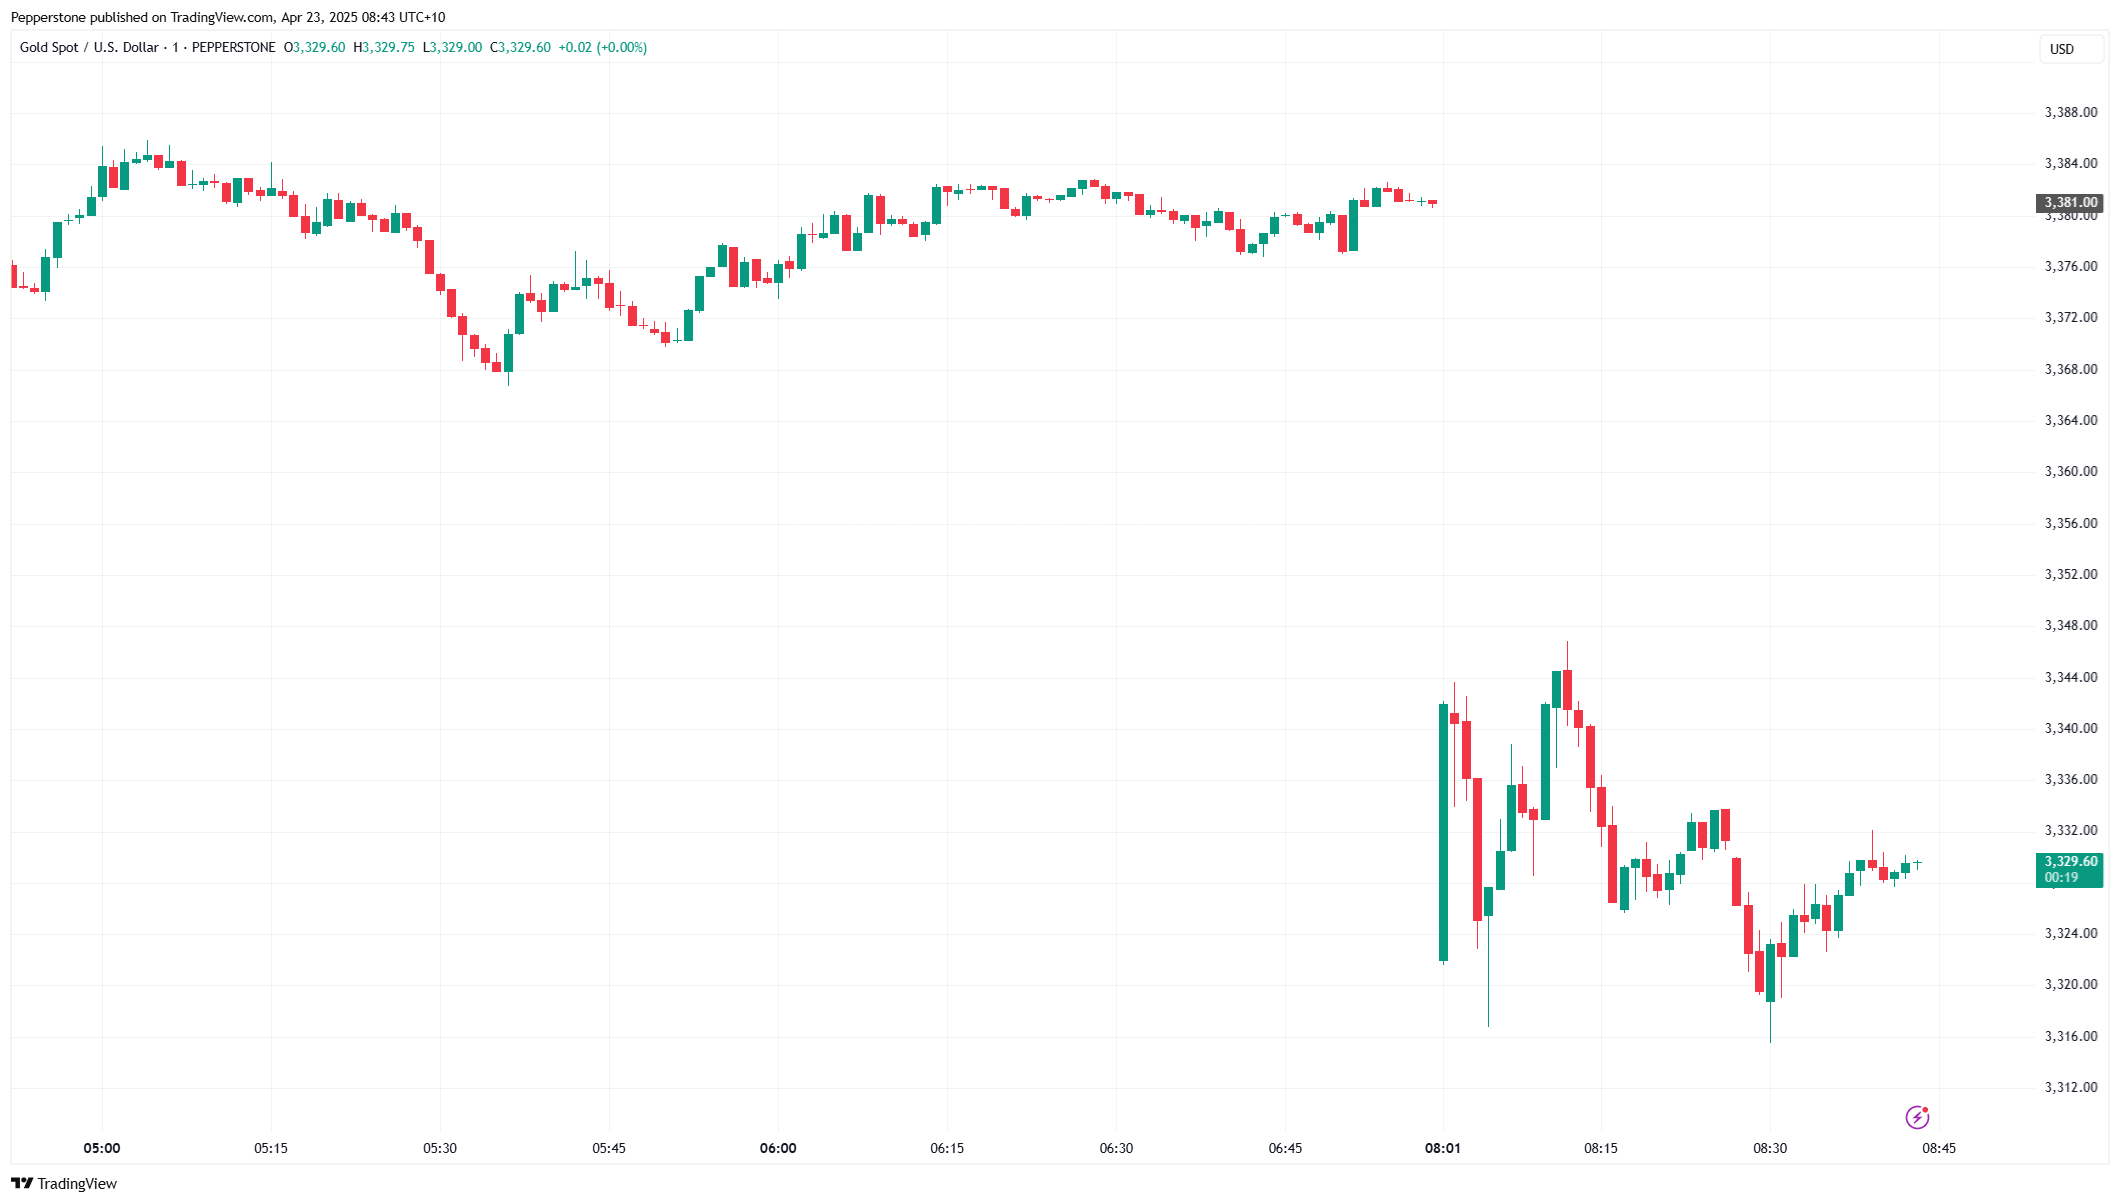Click the PEPPERSTONE broker label in legend
This screenshot has width=2120, height=1203.
tap(233, 47)
